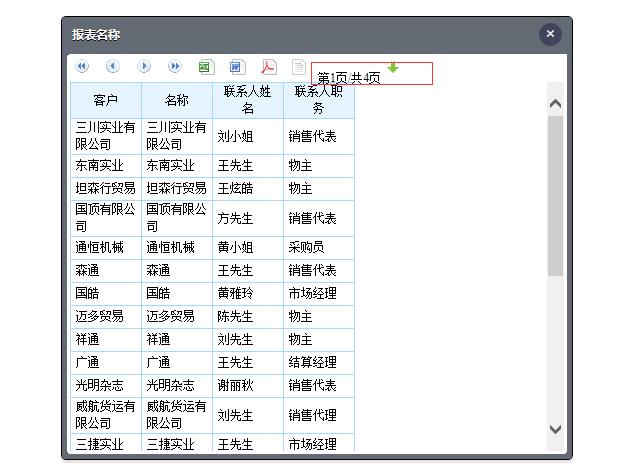Go to the previous report page
643x470 pixels.
pos(113,67)
